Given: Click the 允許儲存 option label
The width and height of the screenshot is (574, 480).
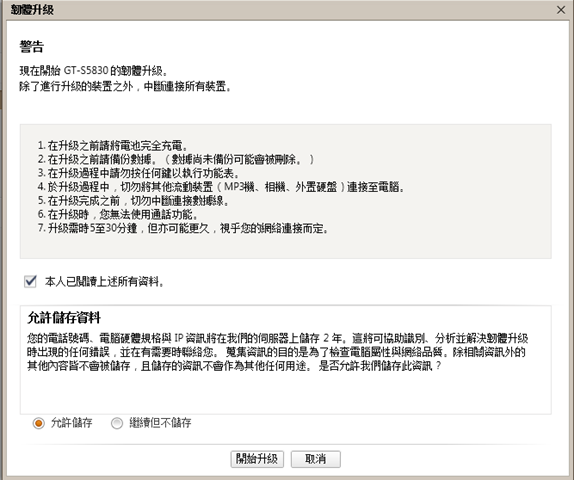Looking at the screenshot, I should click(x=71, y=423).
